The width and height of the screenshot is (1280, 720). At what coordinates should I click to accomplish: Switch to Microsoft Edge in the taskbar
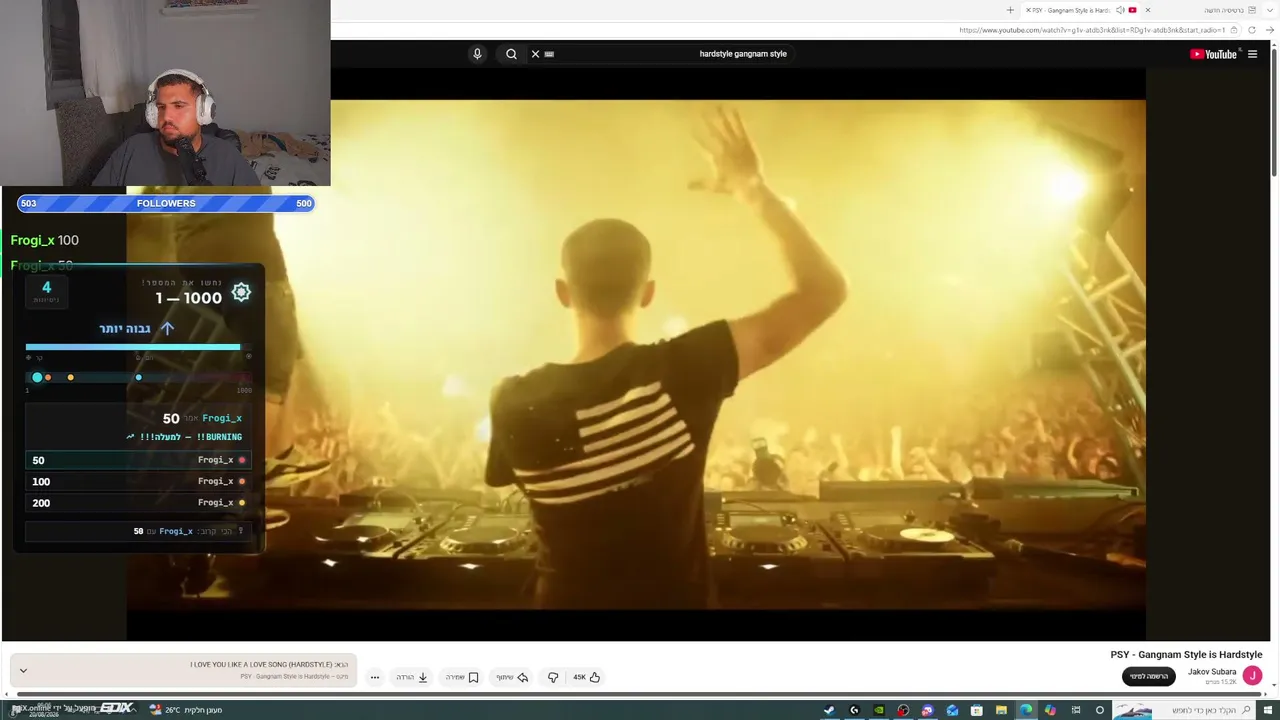pos(1026,710)
